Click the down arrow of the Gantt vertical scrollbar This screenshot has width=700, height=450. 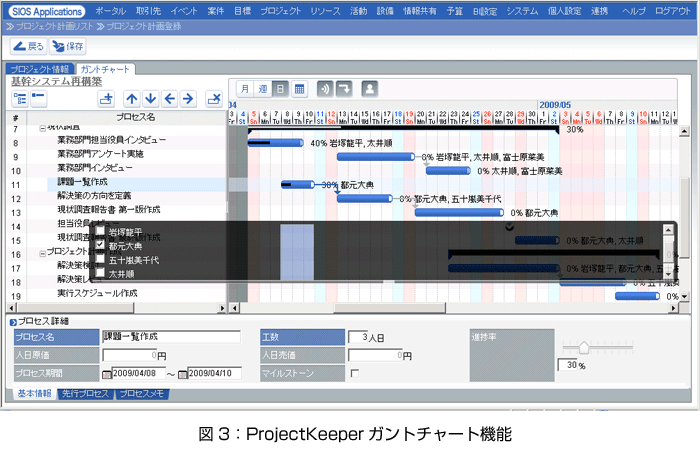pos(684,296)
